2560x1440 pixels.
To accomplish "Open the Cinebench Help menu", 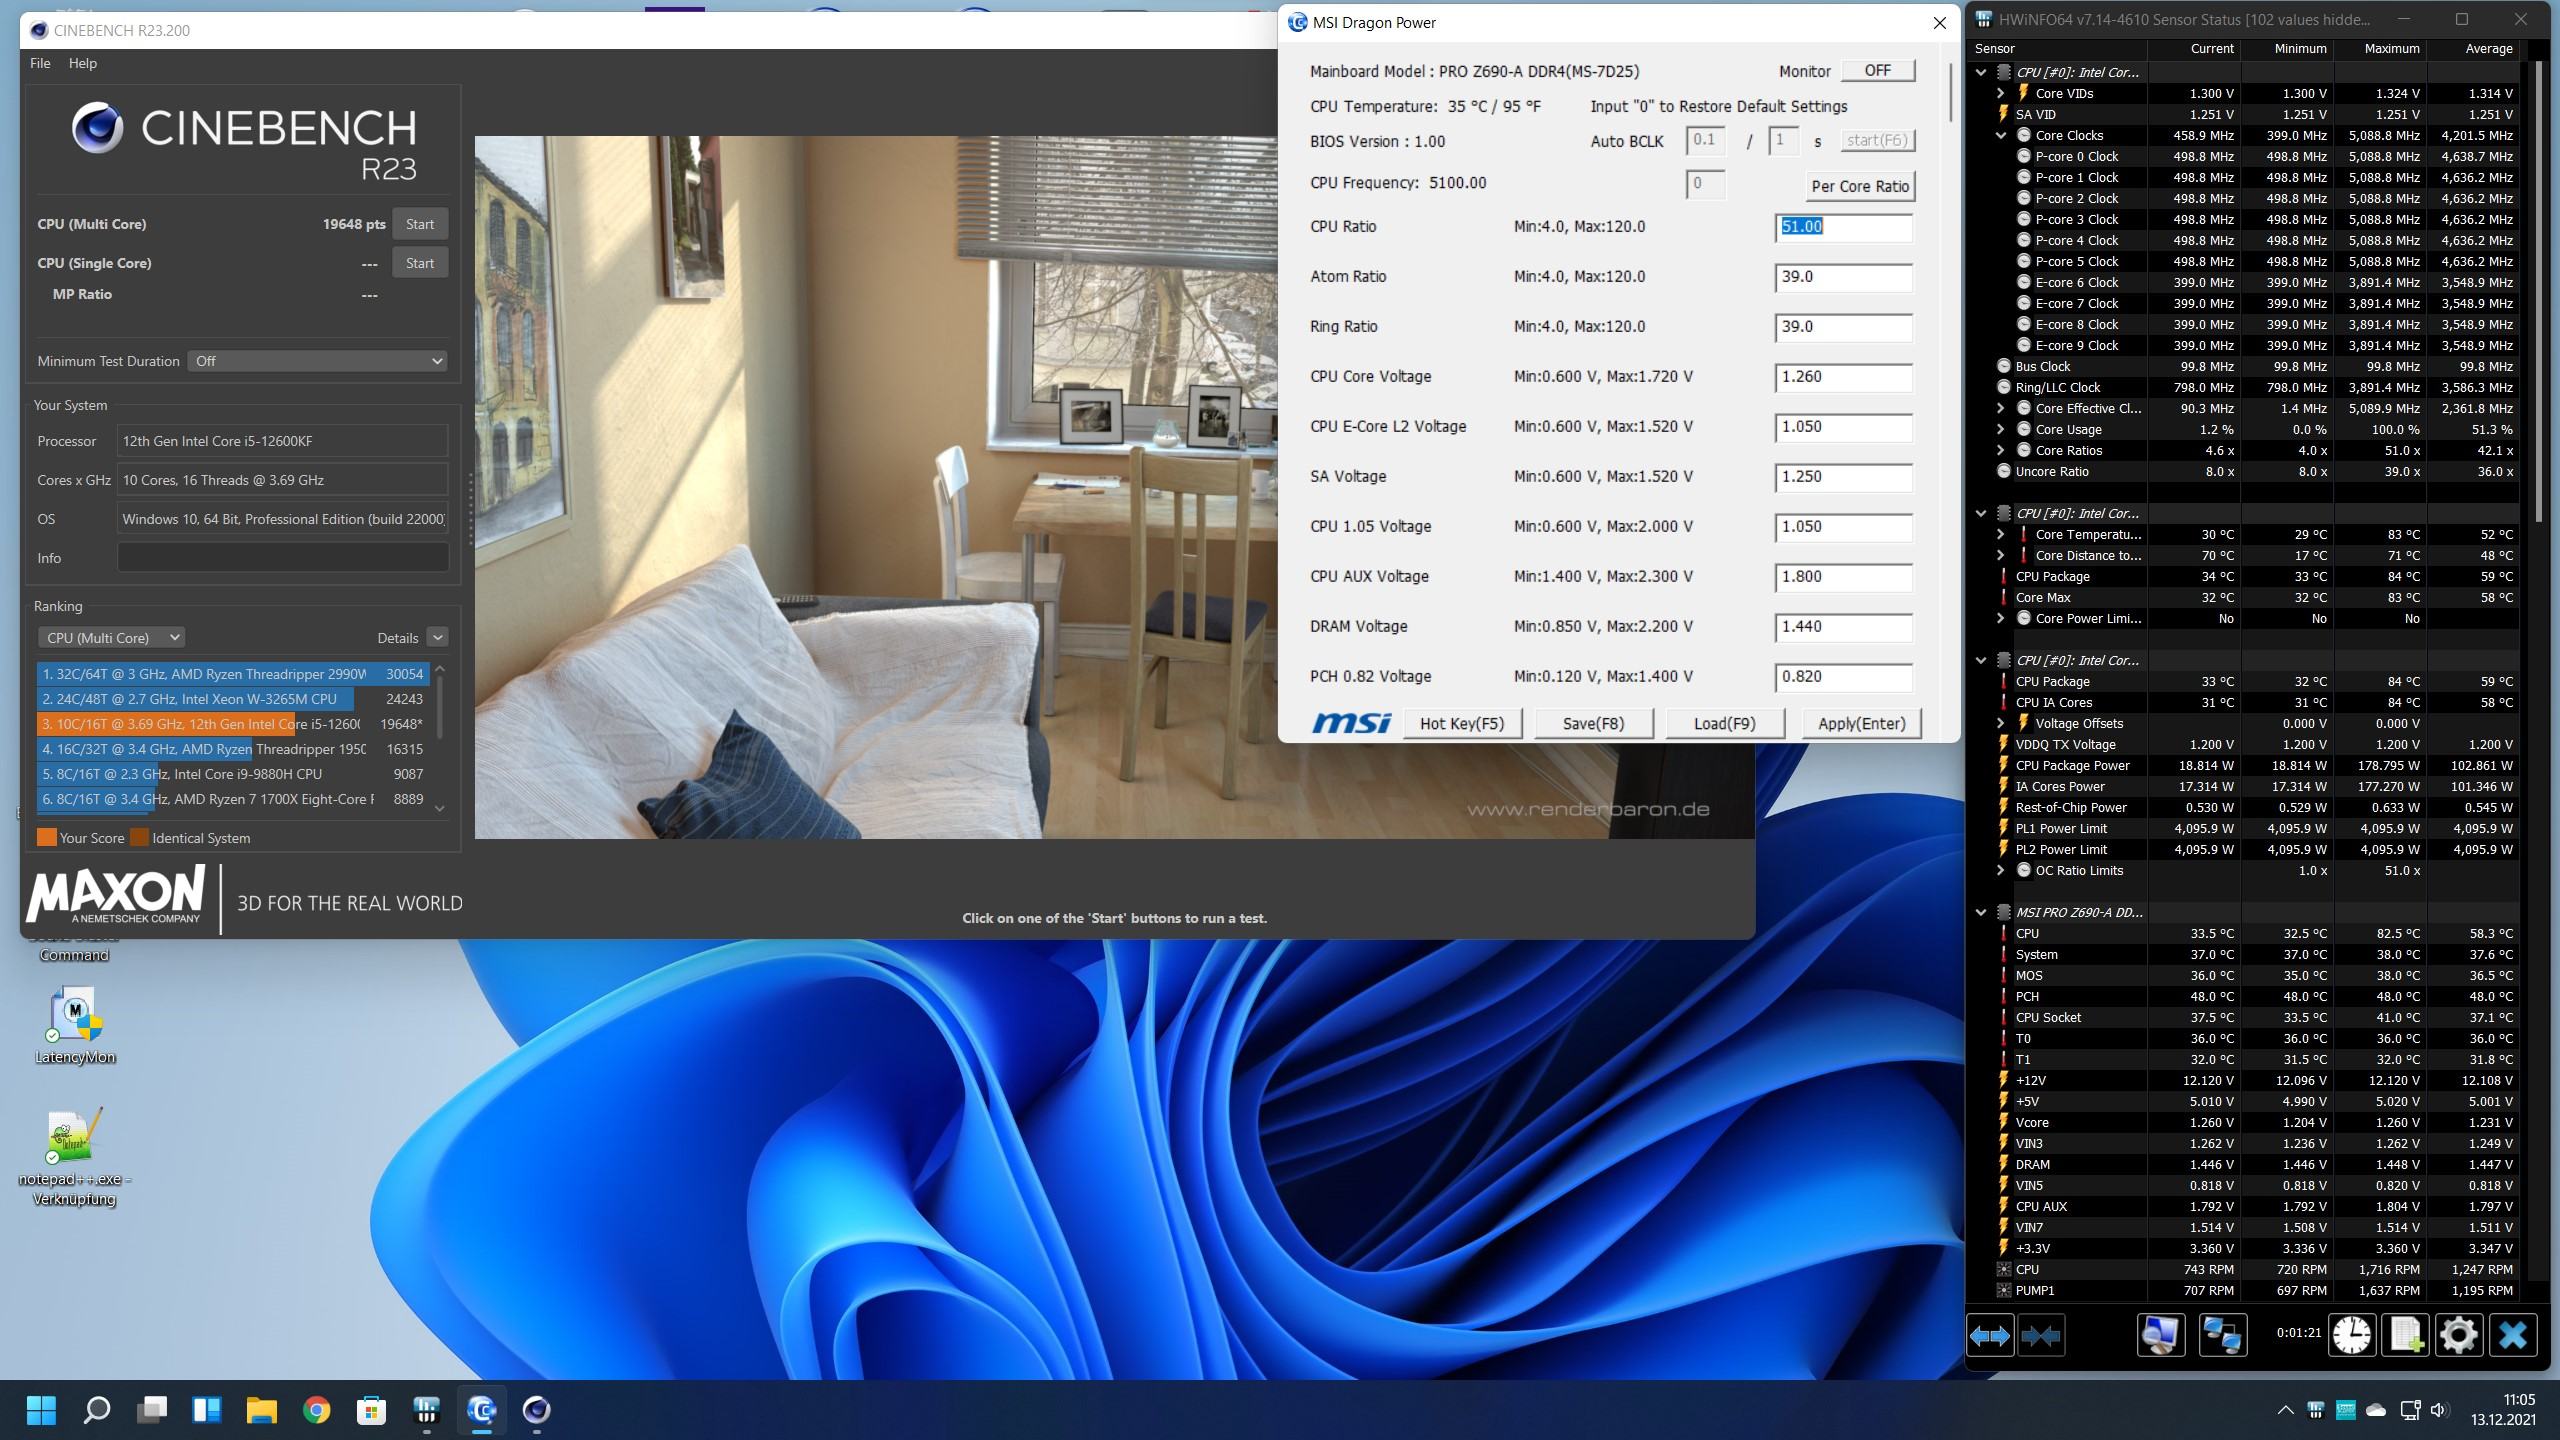I will (x=83, y=63).
